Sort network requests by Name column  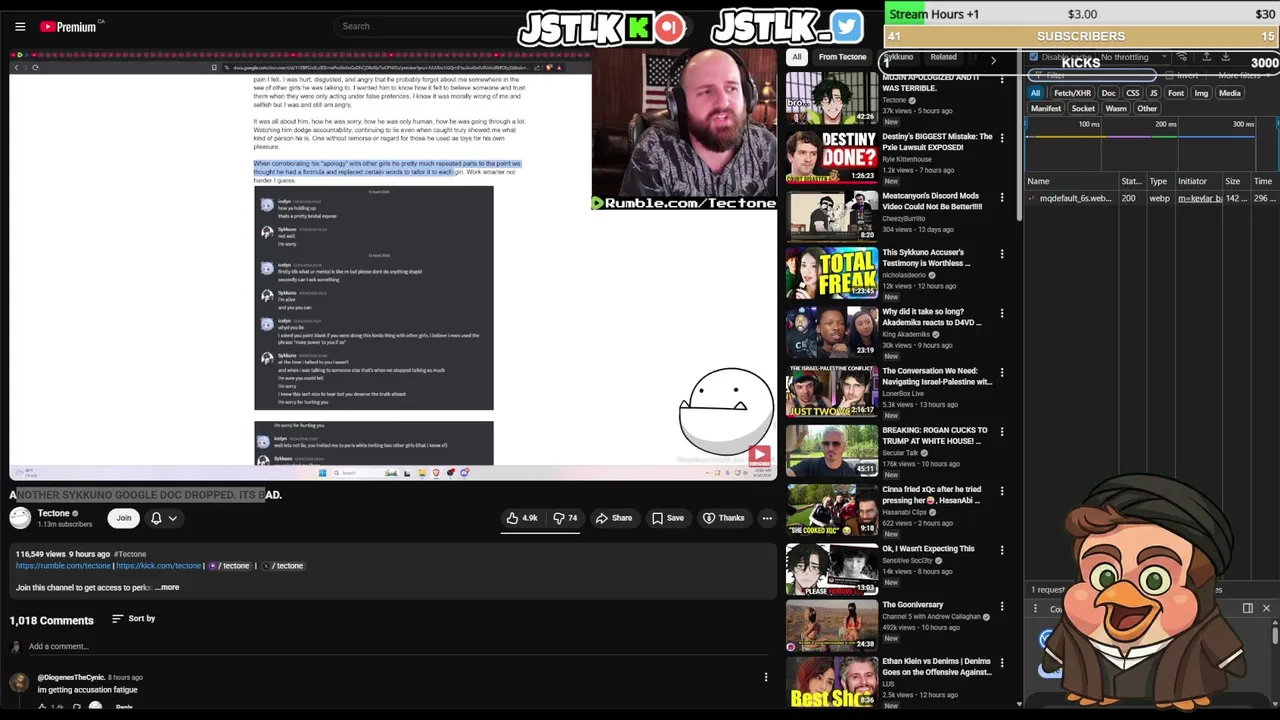pyautogui.click(x=1072, y=181)
